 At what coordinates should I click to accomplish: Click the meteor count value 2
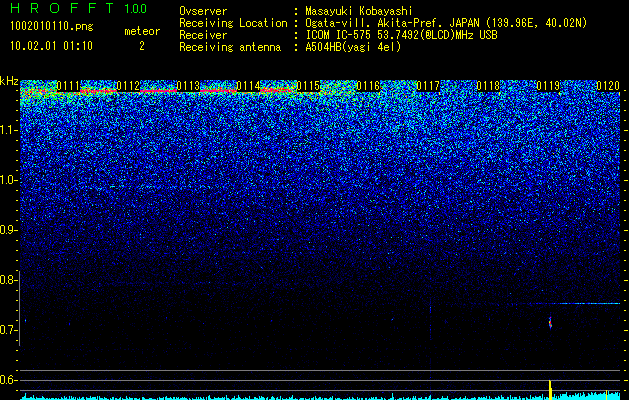(x=142, y=46)
